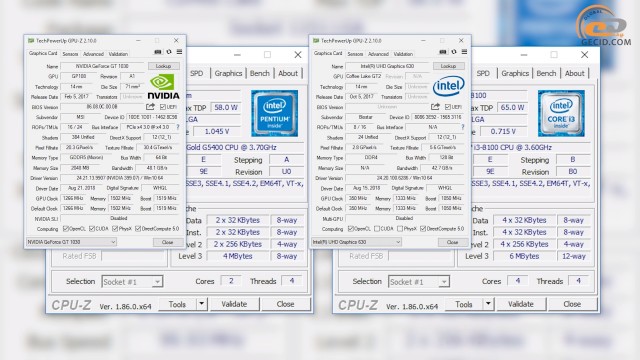Open Intel(R) UHD Graphics 630 GPU selector dropdown

tap(356, 242)
